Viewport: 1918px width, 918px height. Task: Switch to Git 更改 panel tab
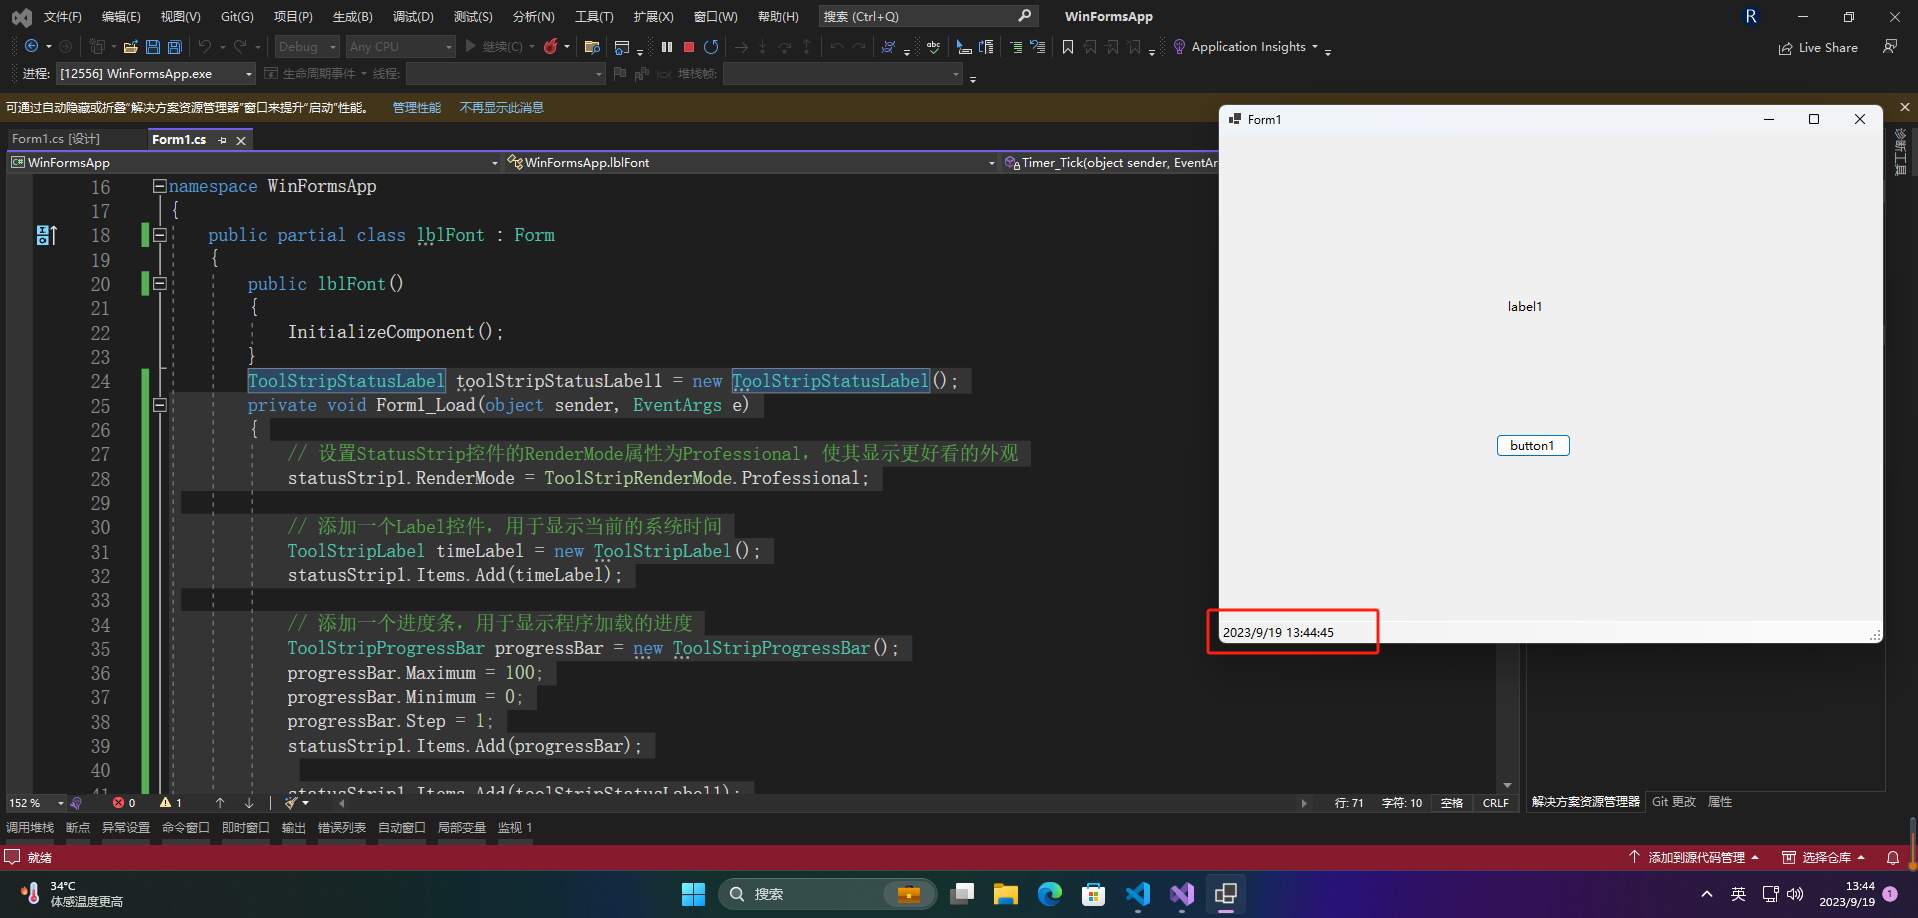point(1673,802)
